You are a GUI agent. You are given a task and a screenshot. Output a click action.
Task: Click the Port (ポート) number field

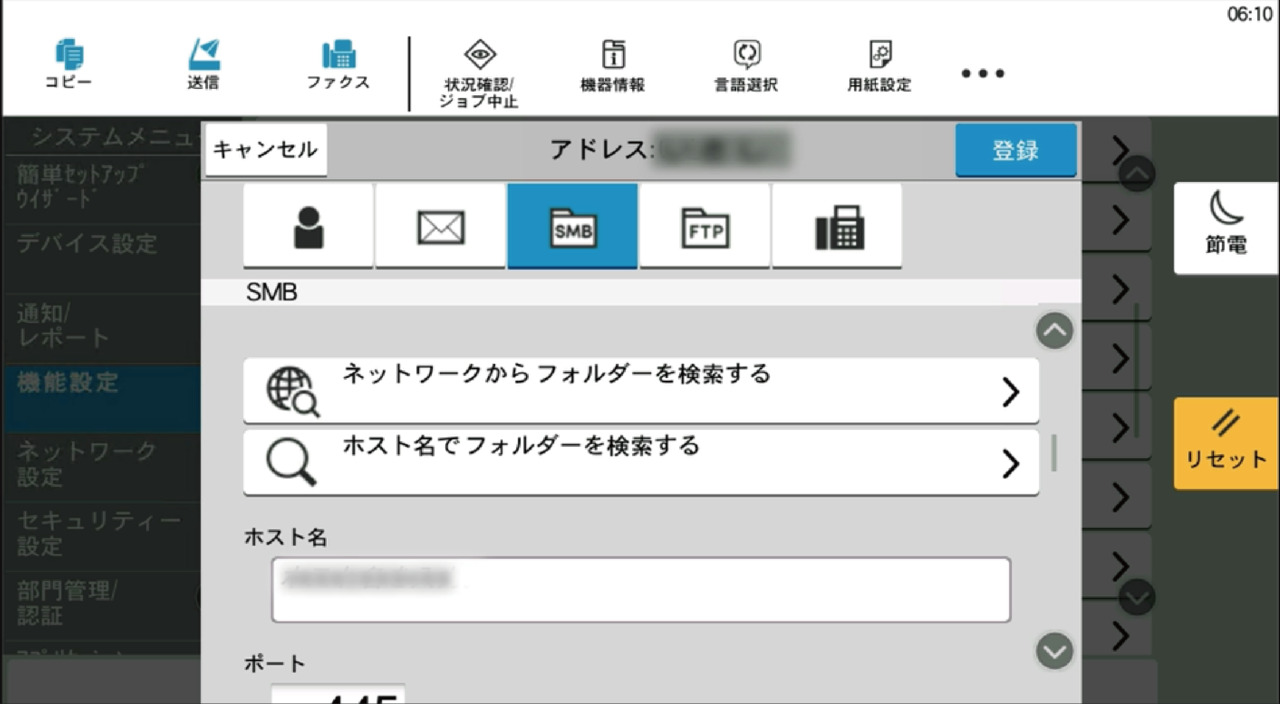click(338, 694)
